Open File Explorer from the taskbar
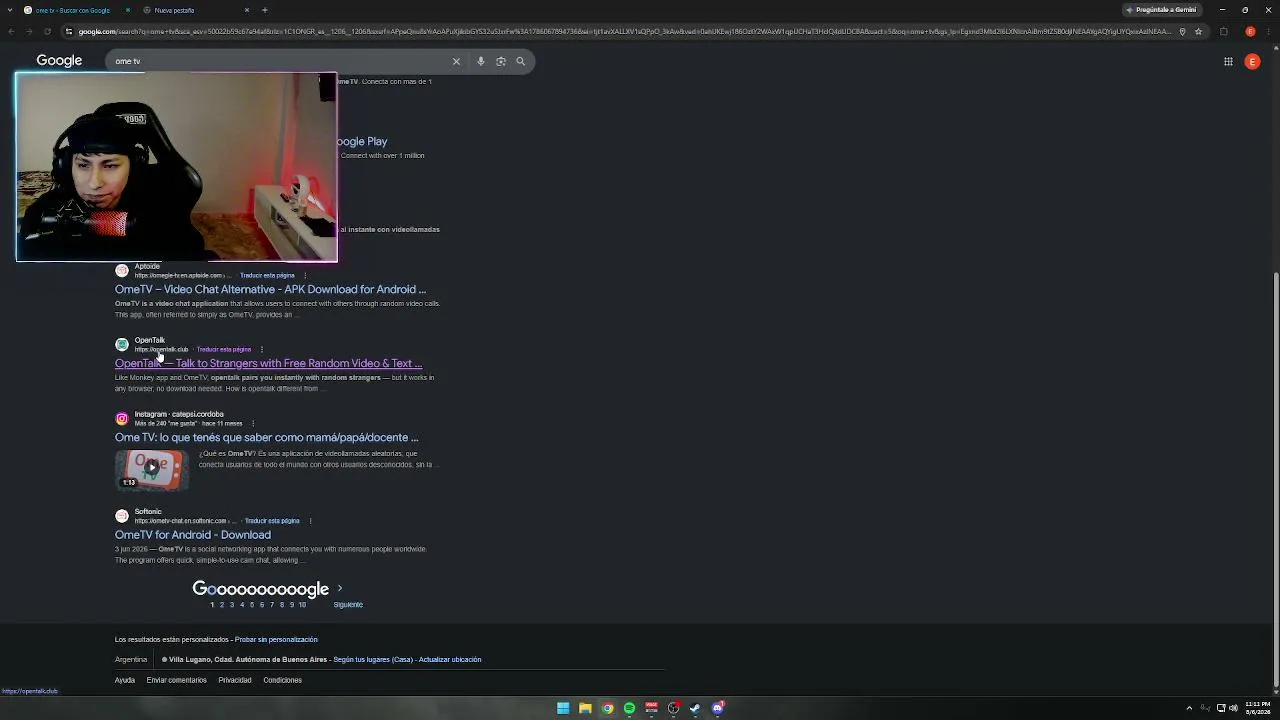The width and height of the screenshot is (1280, 720). click(585, 708)
